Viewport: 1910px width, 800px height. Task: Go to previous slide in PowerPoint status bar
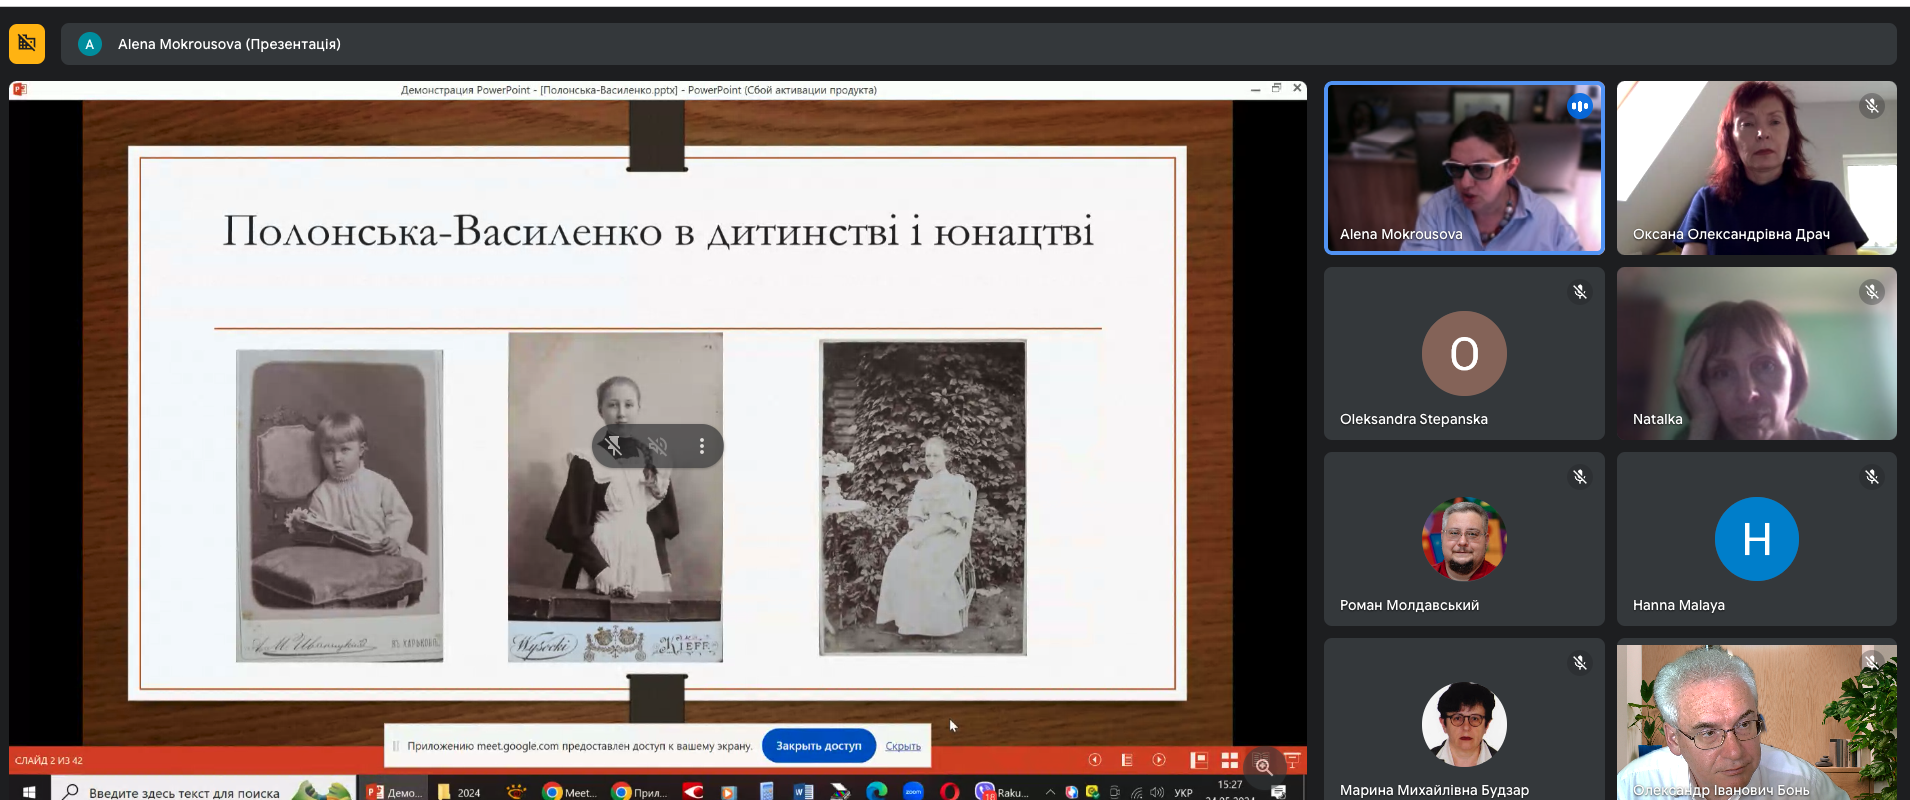[1095, 760]
